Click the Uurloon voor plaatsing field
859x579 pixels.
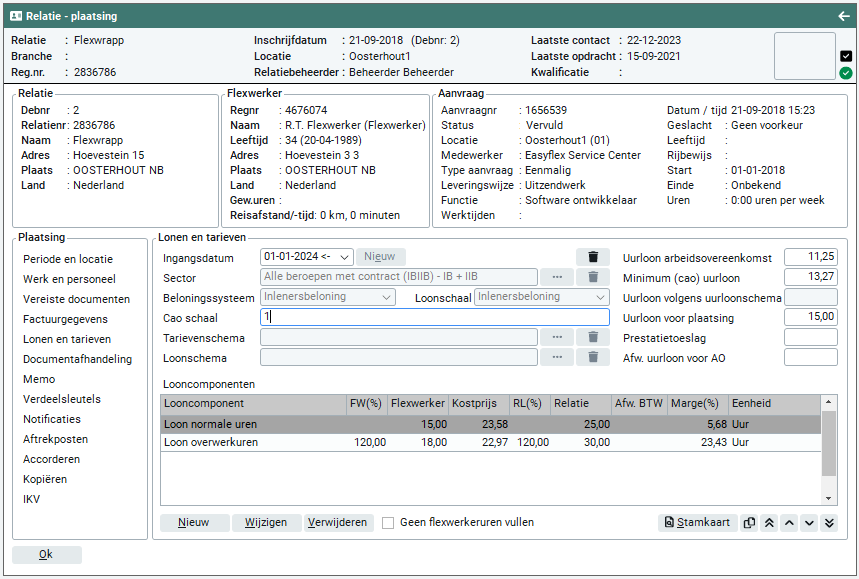(x=810, y=317)
